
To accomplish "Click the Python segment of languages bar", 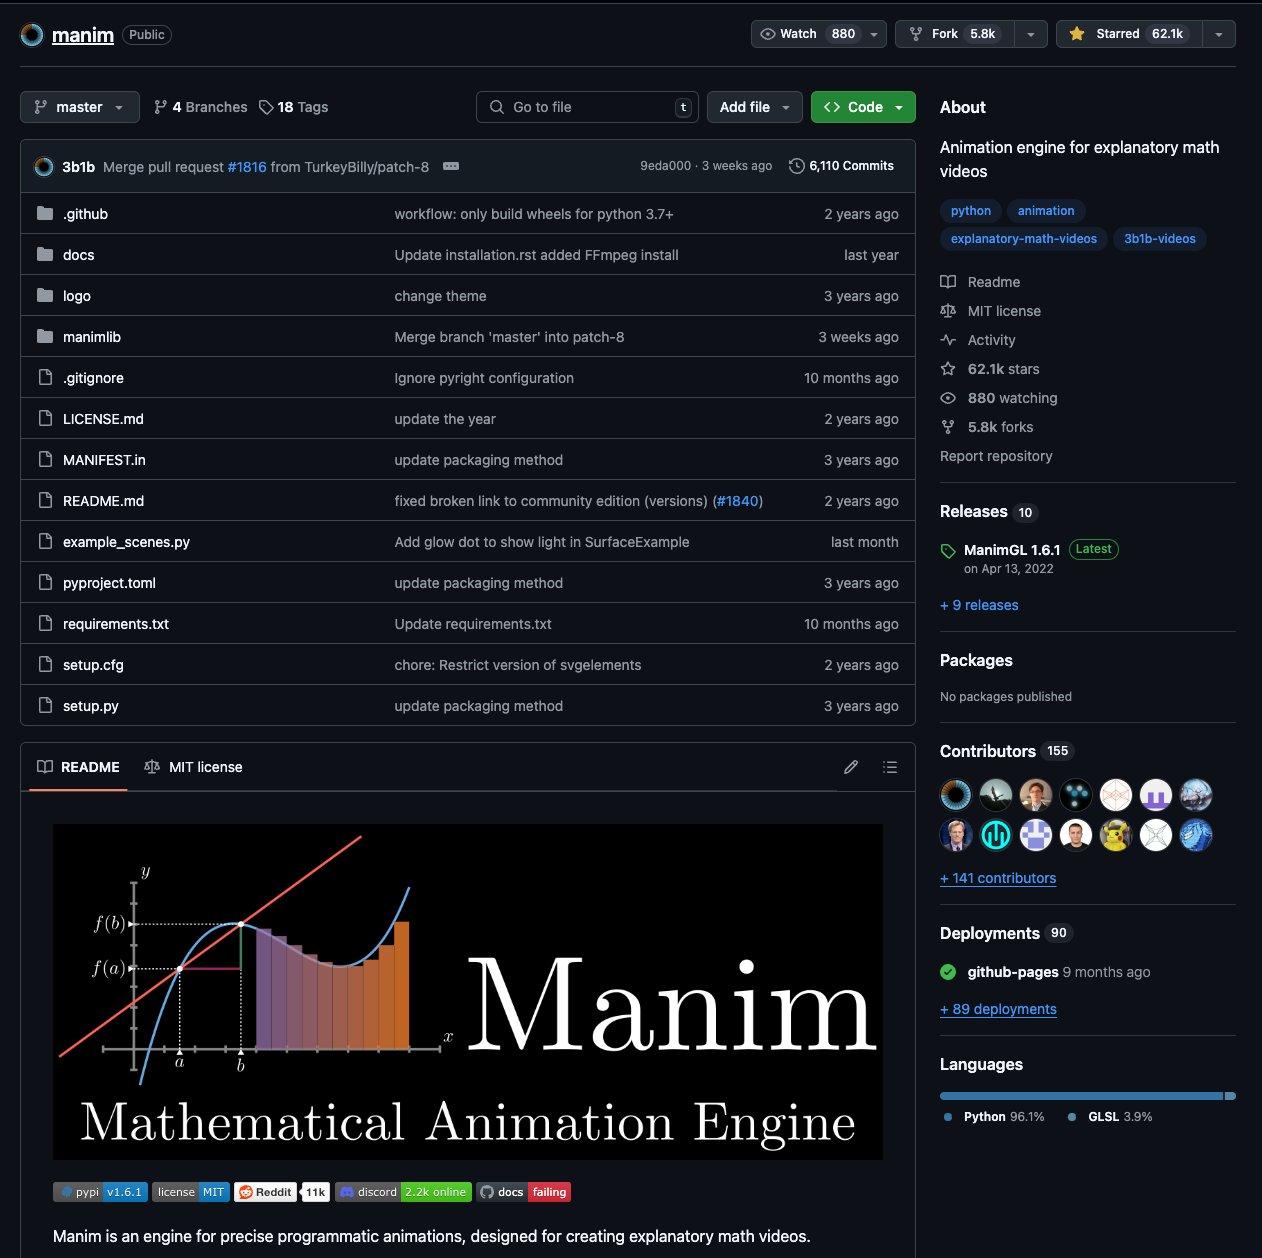I will coord(1081,1096).
